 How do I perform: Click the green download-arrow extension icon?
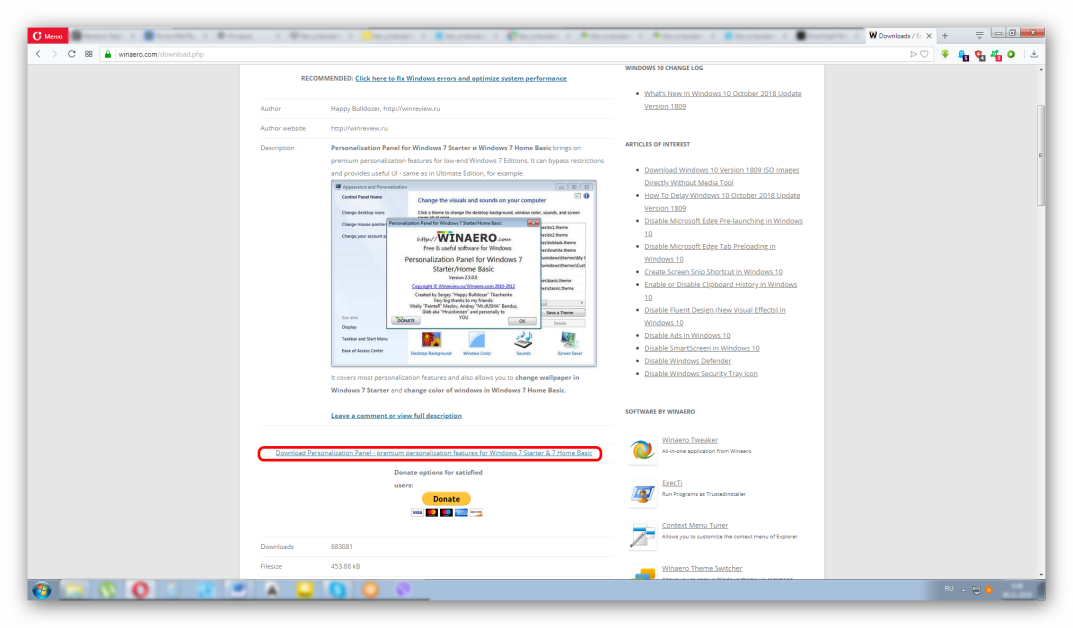click(946, 54)
